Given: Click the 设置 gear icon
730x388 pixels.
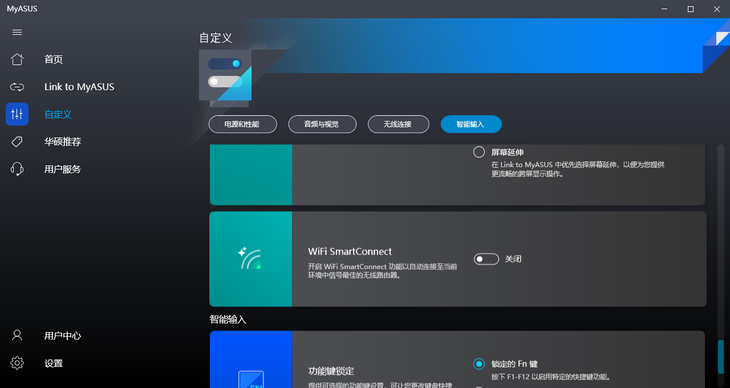Looking at the screenshot, I should point(17,363).
